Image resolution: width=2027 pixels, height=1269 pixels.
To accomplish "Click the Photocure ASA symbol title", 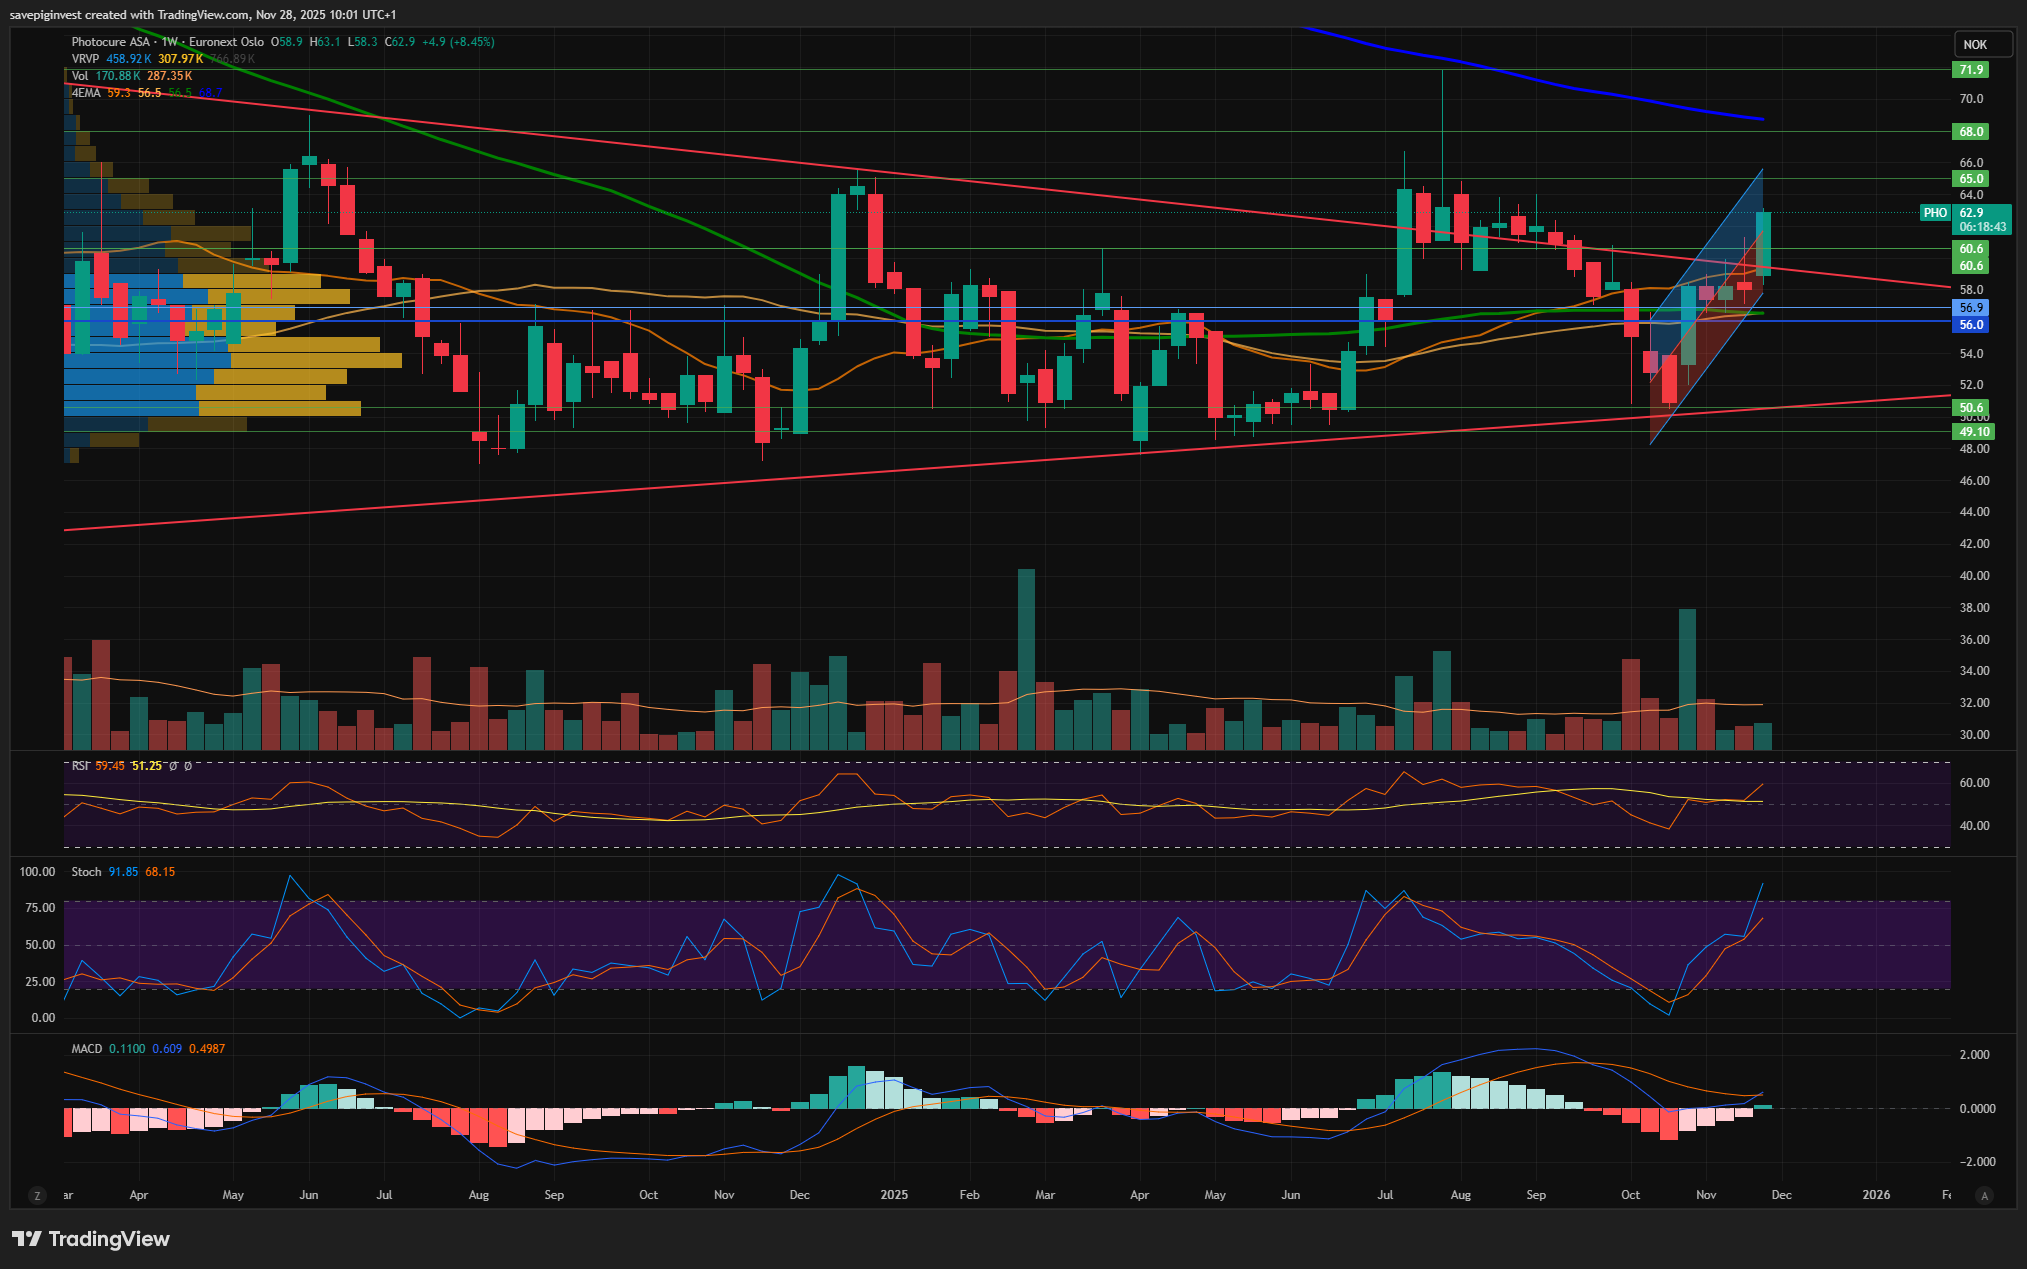I will pos(110,42).
